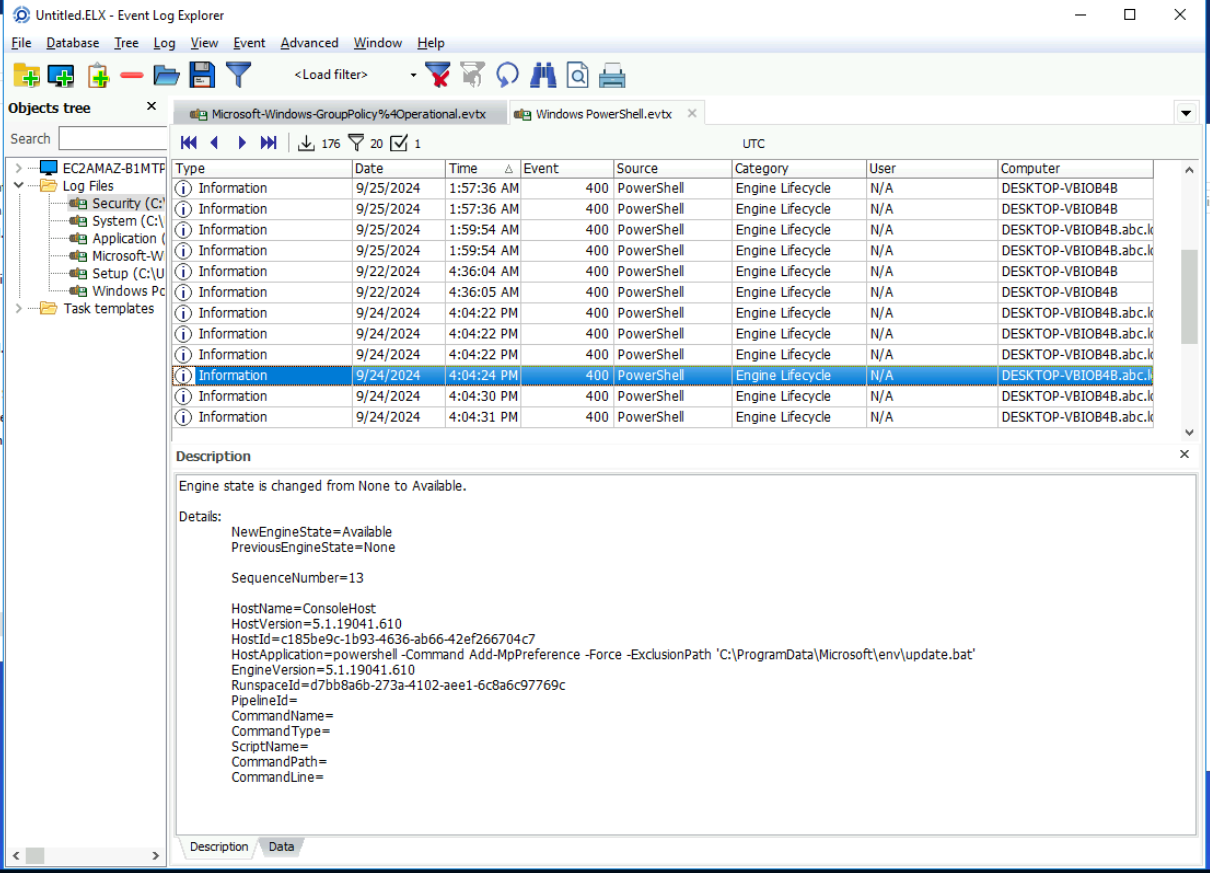Click the printer icon
The width and height of the screenshot is (1210, 873).
click(612, 75)
